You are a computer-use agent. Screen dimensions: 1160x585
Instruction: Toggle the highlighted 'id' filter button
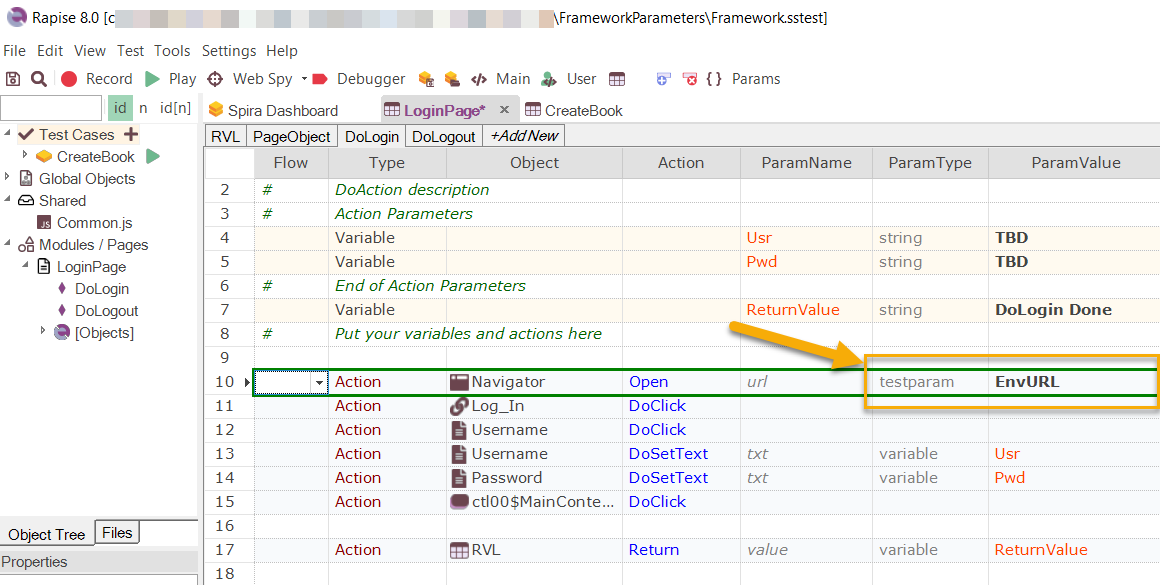(x=120, y=108)
